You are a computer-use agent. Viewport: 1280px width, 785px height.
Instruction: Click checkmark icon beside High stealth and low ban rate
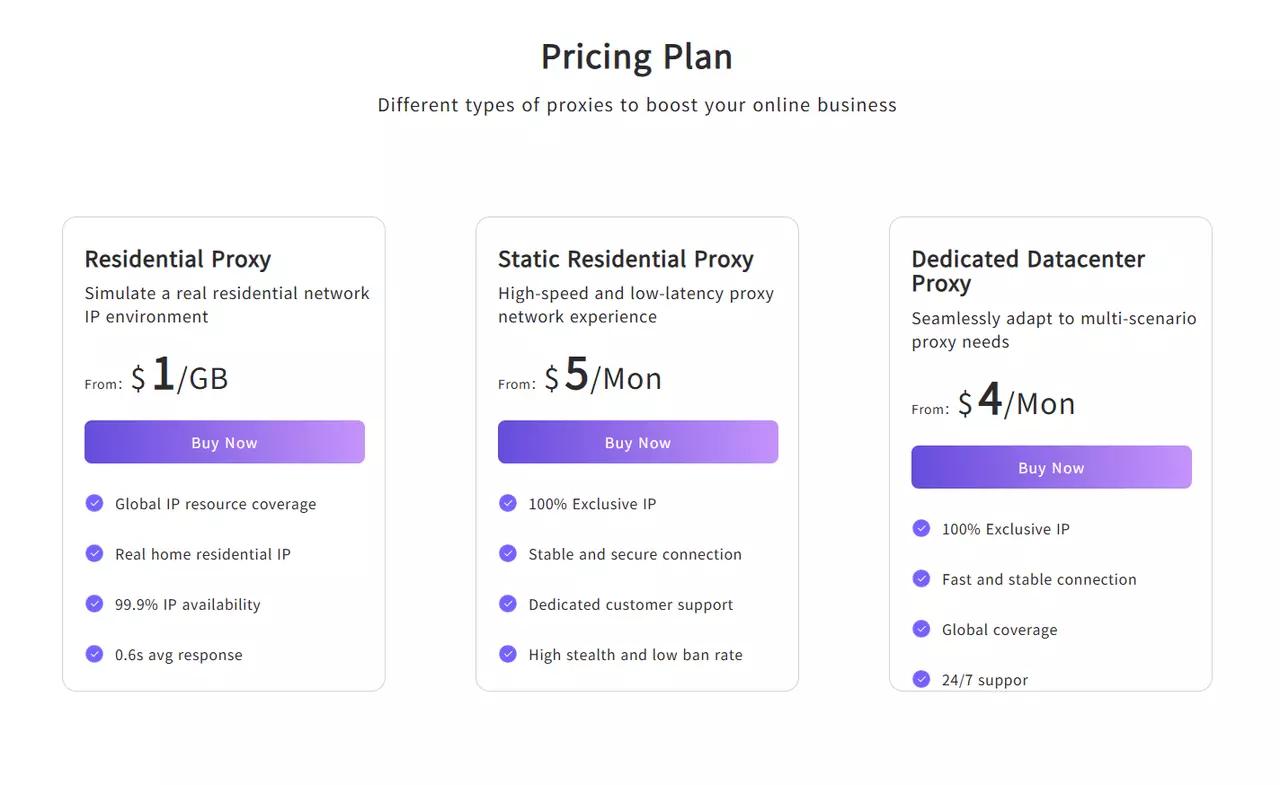[x=508, y=654]
